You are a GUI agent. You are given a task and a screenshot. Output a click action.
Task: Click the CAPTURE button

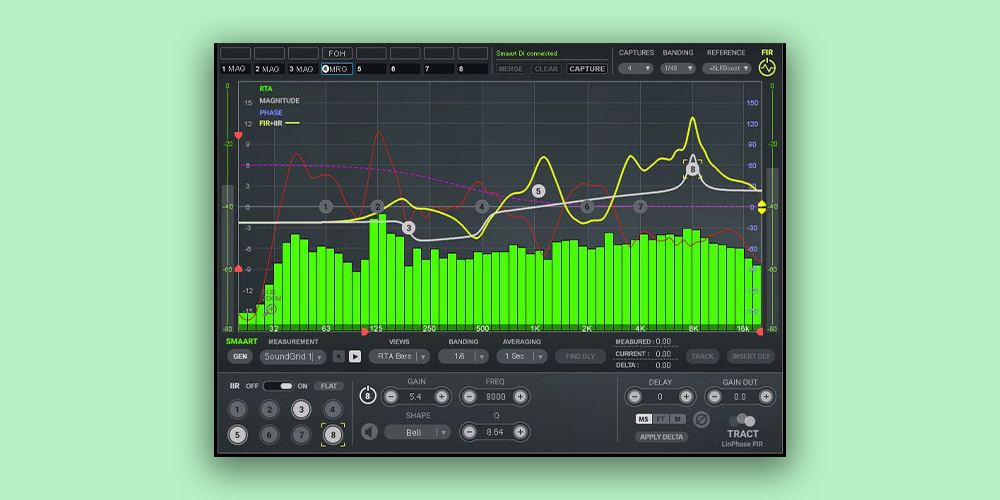click(x=587, y=69)
